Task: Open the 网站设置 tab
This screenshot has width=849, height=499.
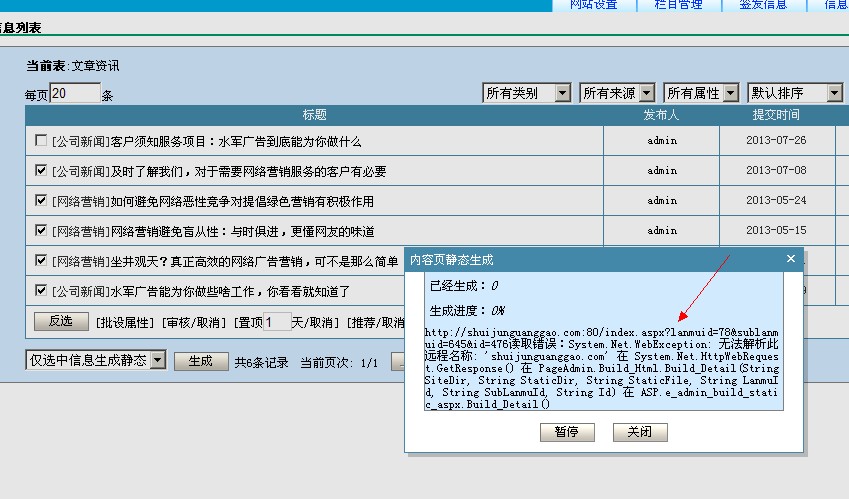Action: (x=594, y=5)
